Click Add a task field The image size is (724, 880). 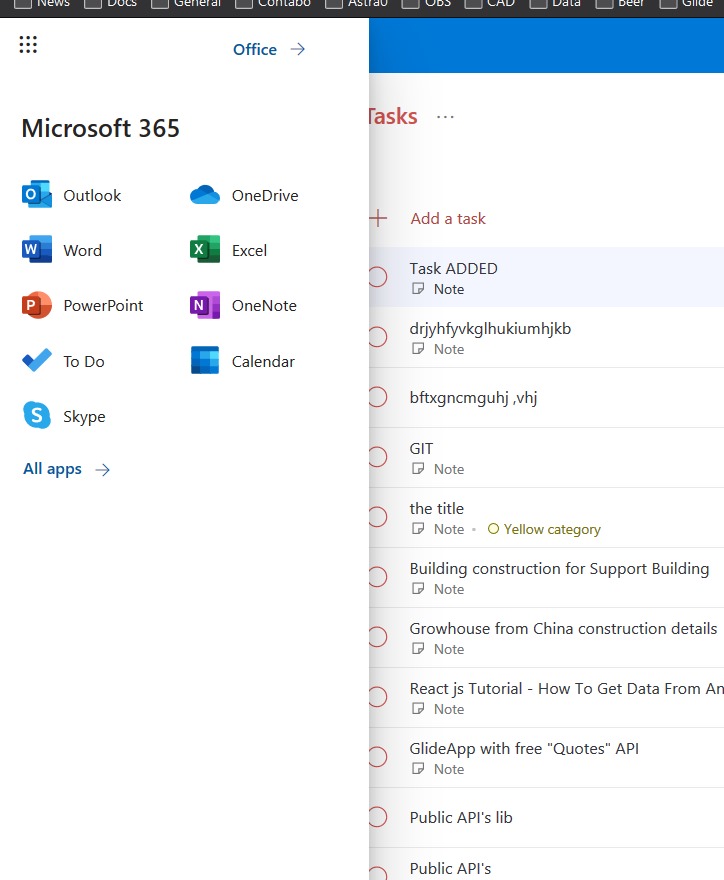(448, 218)
